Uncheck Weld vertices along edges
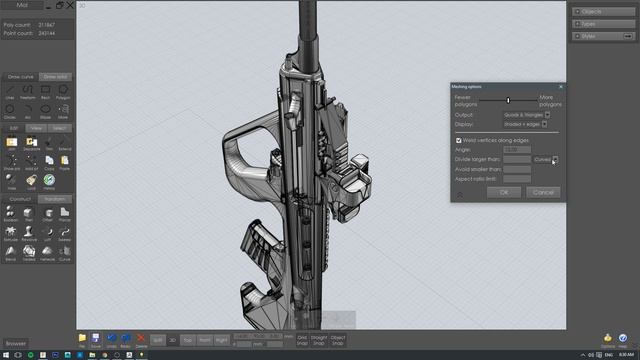Viewport: 640px width, 360px height. tap(458, 140)
